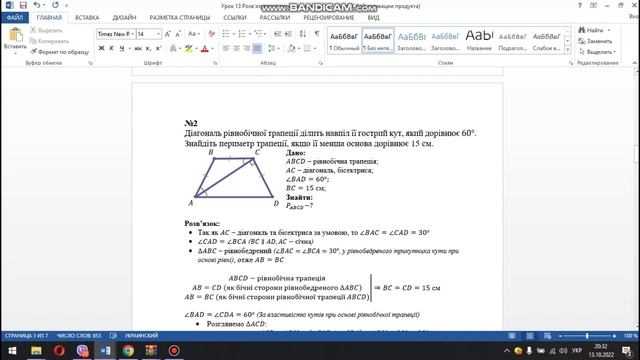The width and height of the screenshot is (640, 360).
Task: Switch to the ВСТАВКА tab
Action: 87,18
